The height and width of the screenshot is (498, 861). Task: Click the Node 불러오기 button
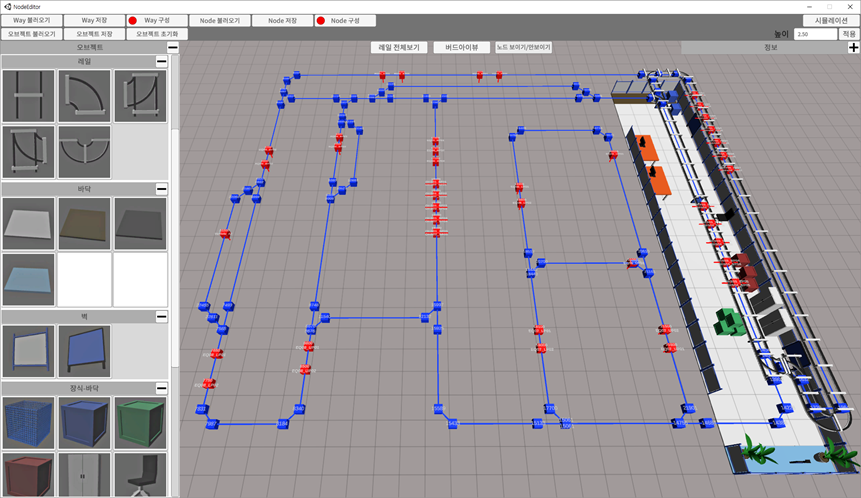tap(220, 20)
